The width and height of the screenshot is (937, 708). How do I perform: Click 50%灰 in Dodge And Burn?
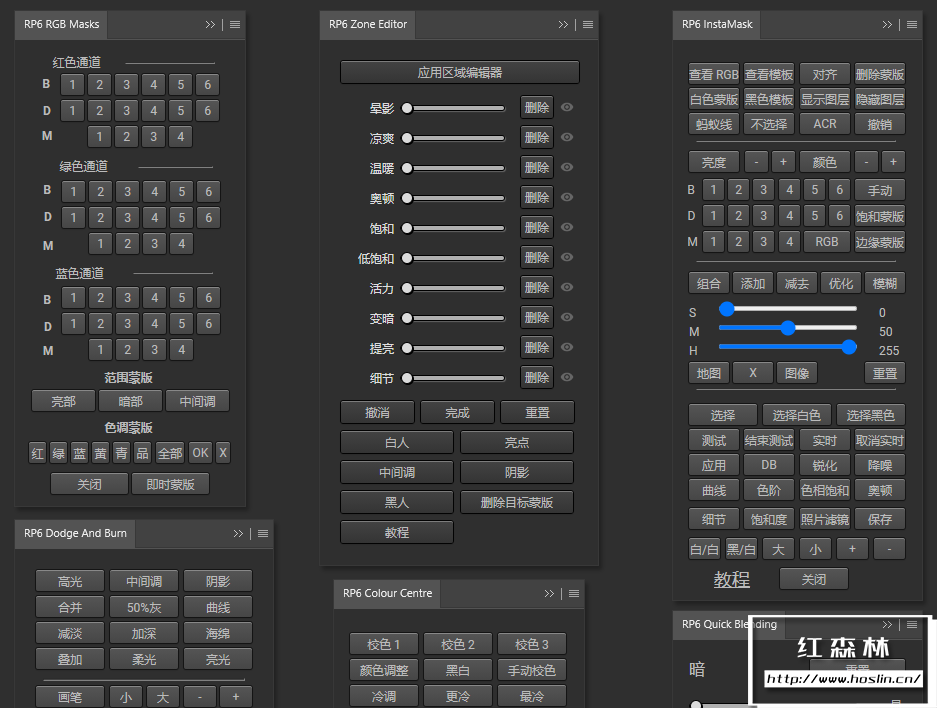(x=144, y=608)
